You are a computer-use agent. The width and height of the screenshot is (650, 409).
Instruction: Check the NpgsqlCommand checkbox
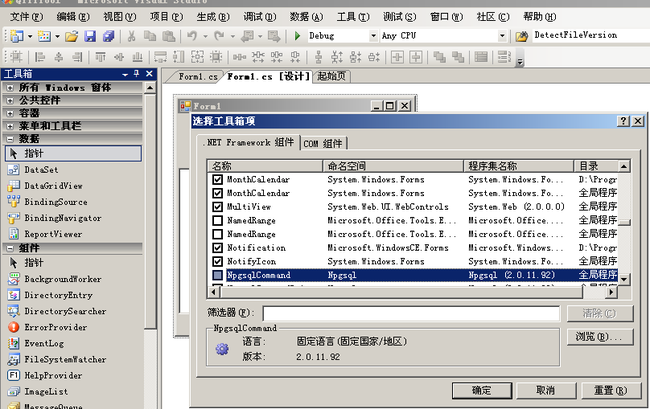coord(217,275)
